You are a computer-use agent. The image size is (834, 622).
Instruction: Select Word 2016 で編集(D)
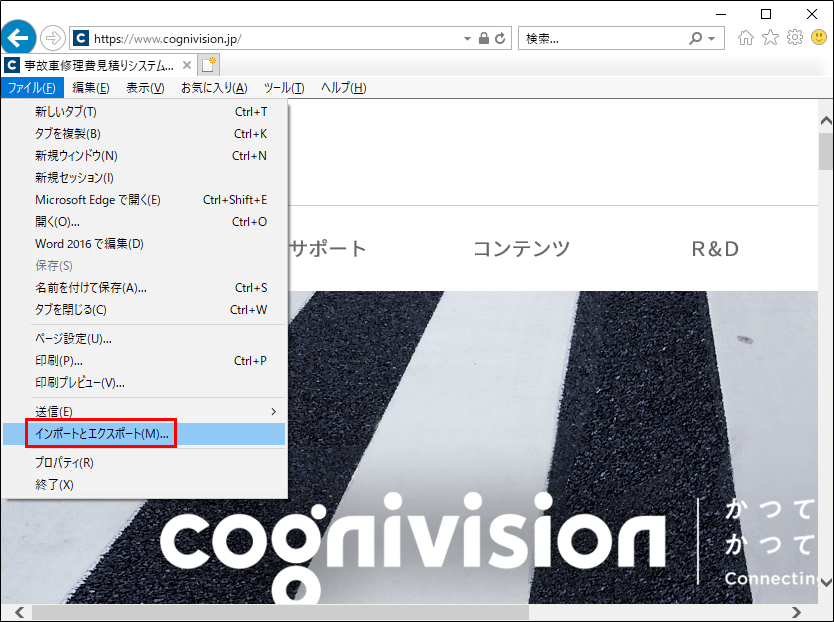pyautogui.click(x=144, y=244)
